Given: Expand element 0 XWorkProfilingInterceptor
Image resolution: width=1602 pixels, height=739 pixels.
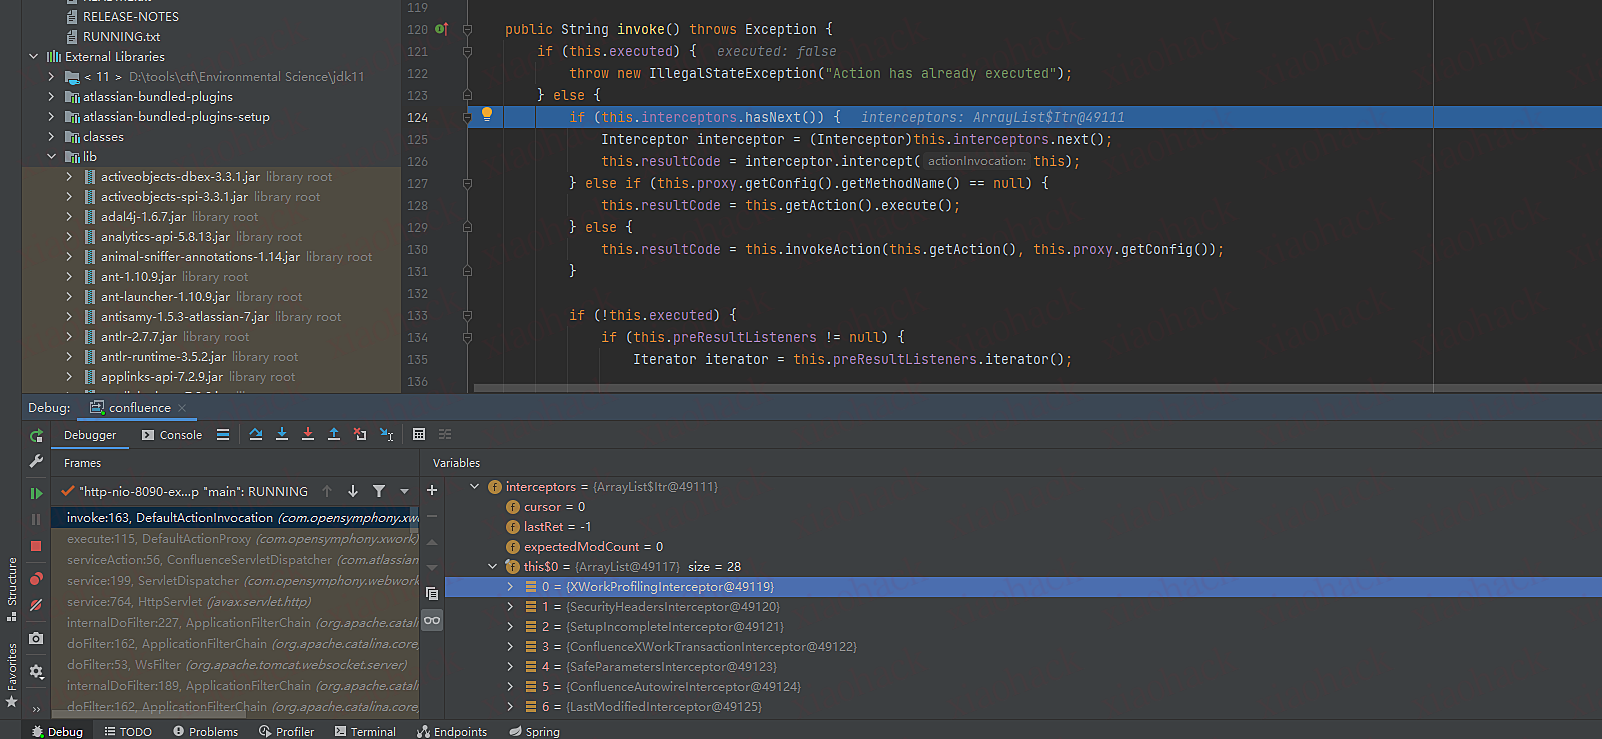Looking at the screenshot, I should (x=510, y=587).
